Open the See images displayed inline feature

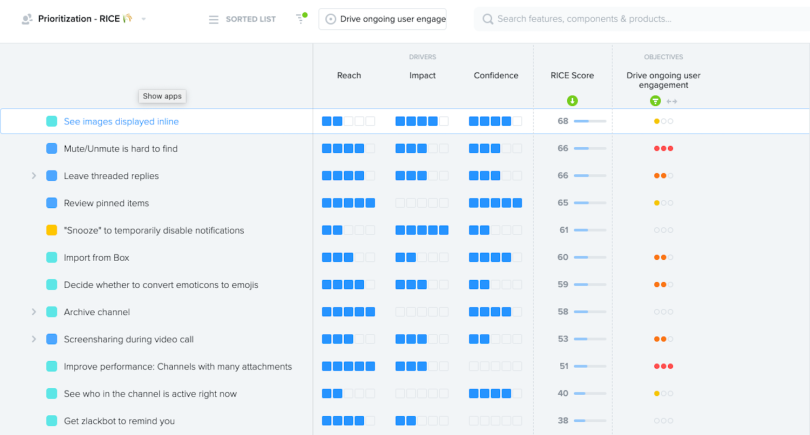click(121, 121)
